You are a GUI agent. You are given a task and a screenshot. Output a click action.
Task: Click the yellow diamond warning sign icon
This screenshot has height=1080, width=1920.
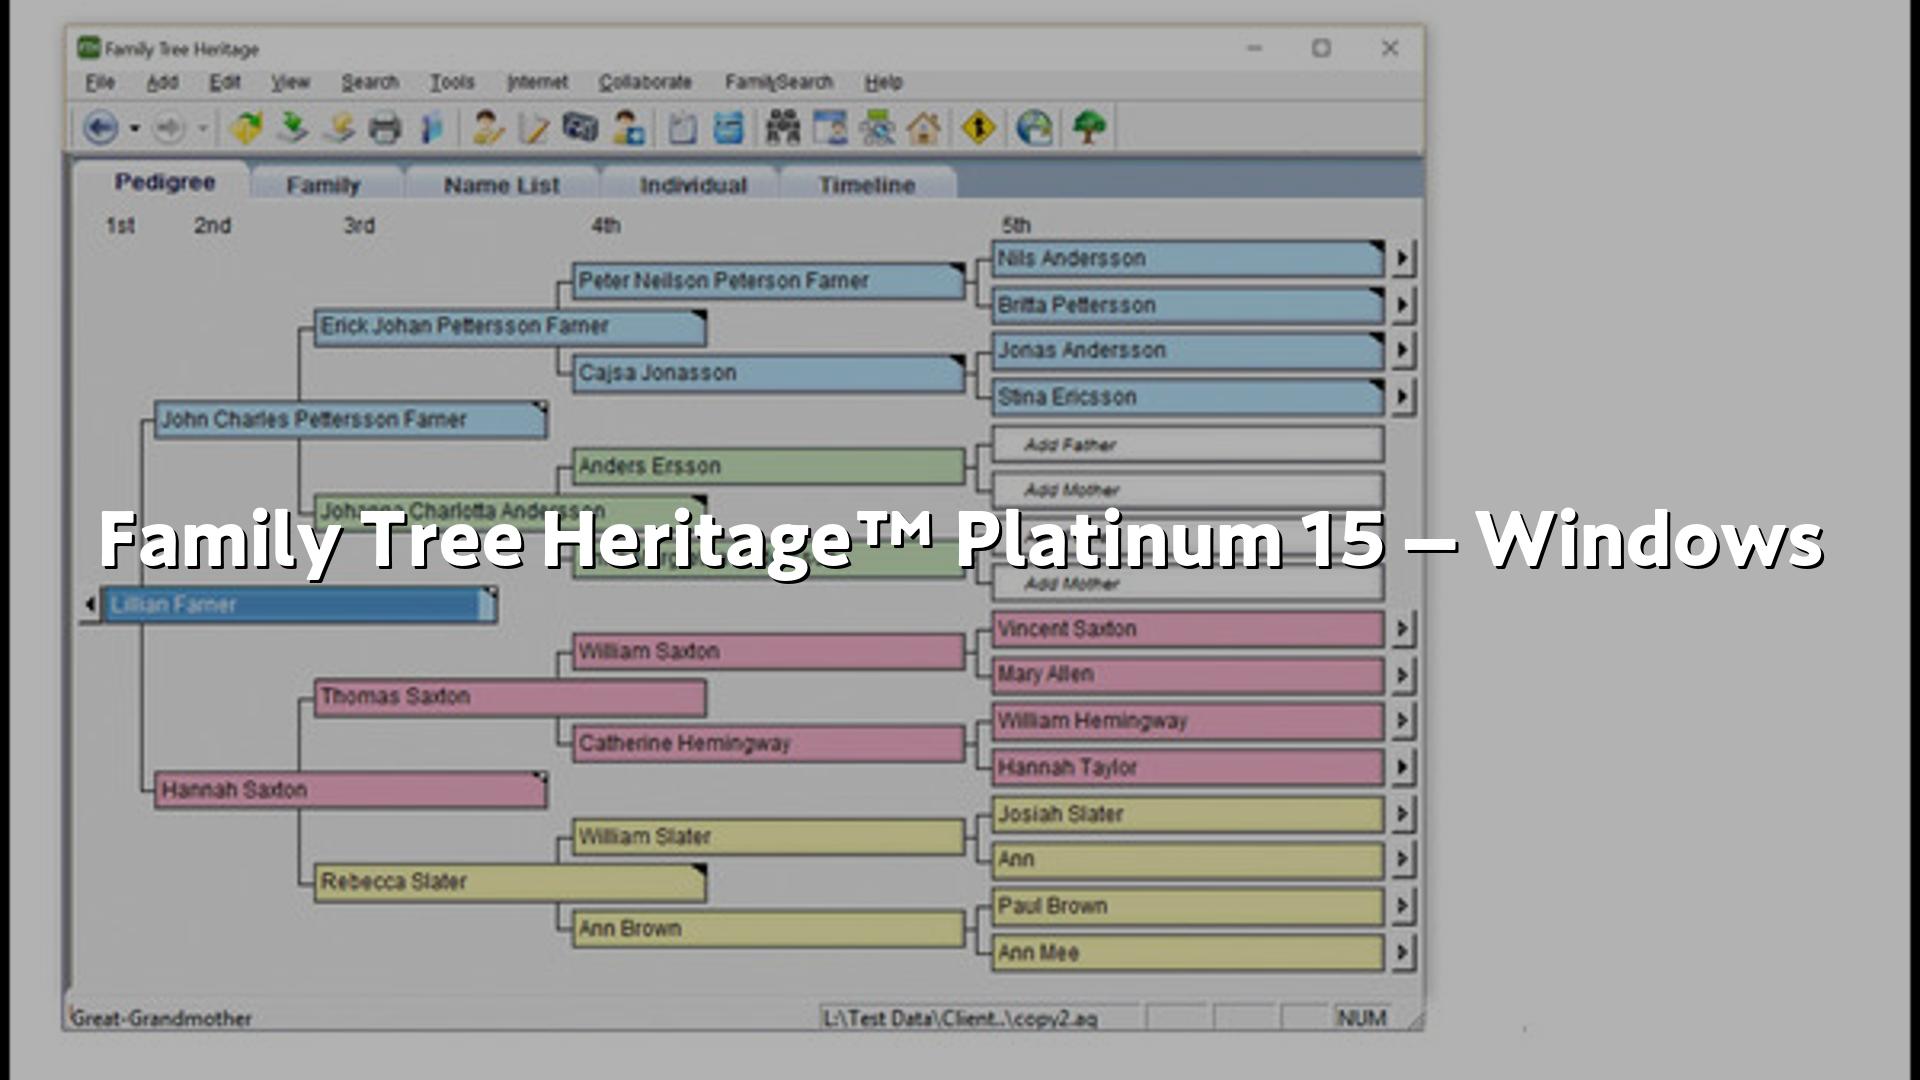(x=978, y=128)
